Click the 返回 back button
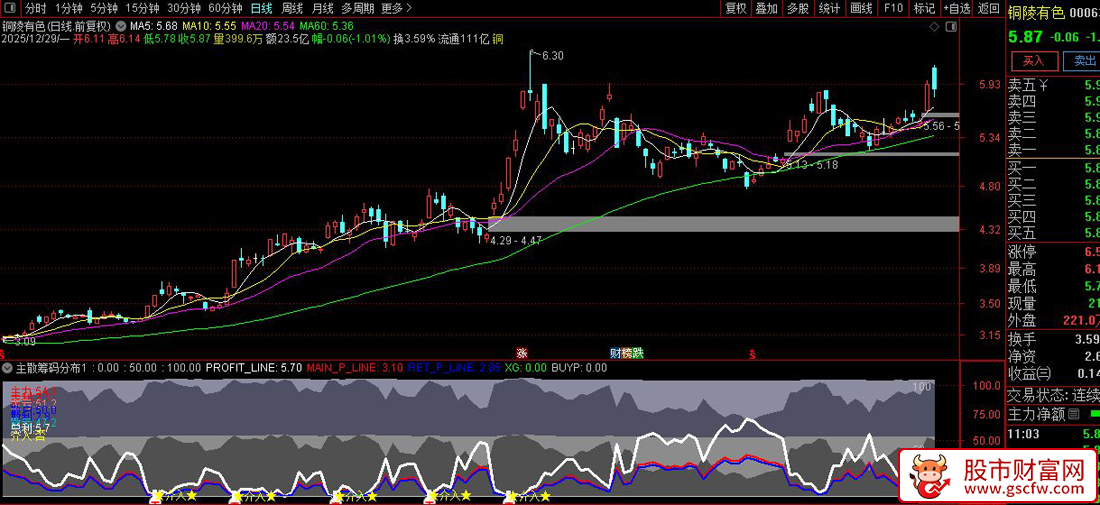 [x=988, y=8]
